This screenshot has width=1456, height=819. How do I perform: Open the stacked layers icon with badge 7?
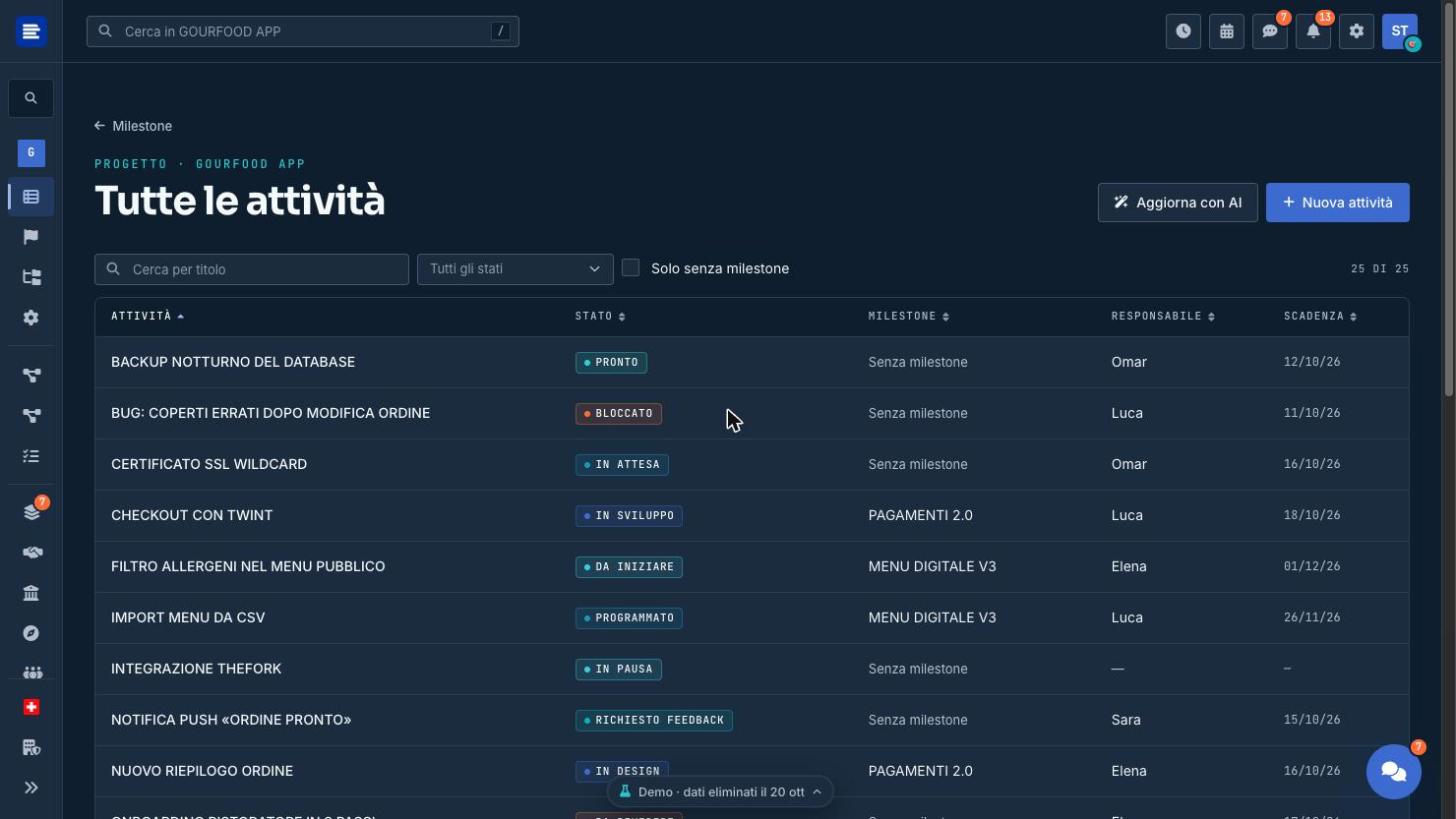(31, 512)
